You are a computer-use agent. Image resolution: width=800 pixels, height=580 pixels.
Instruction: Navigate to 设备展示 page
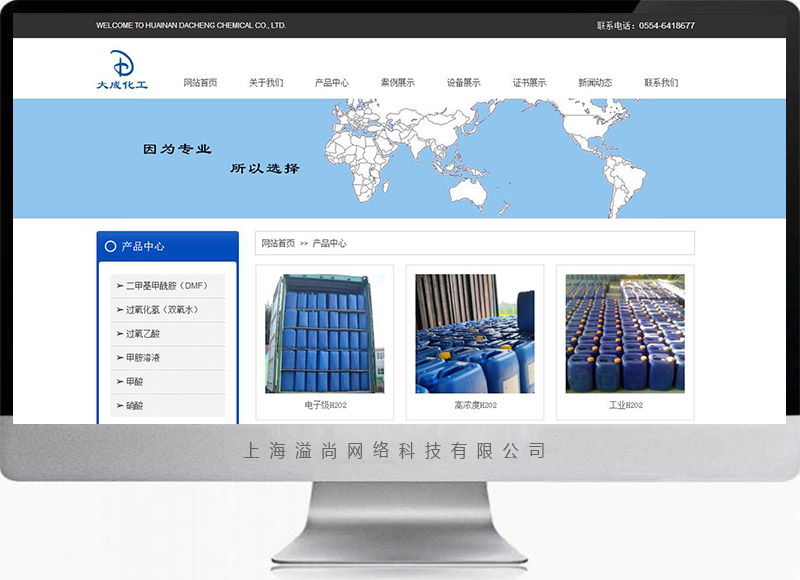[x=463, y=83]
